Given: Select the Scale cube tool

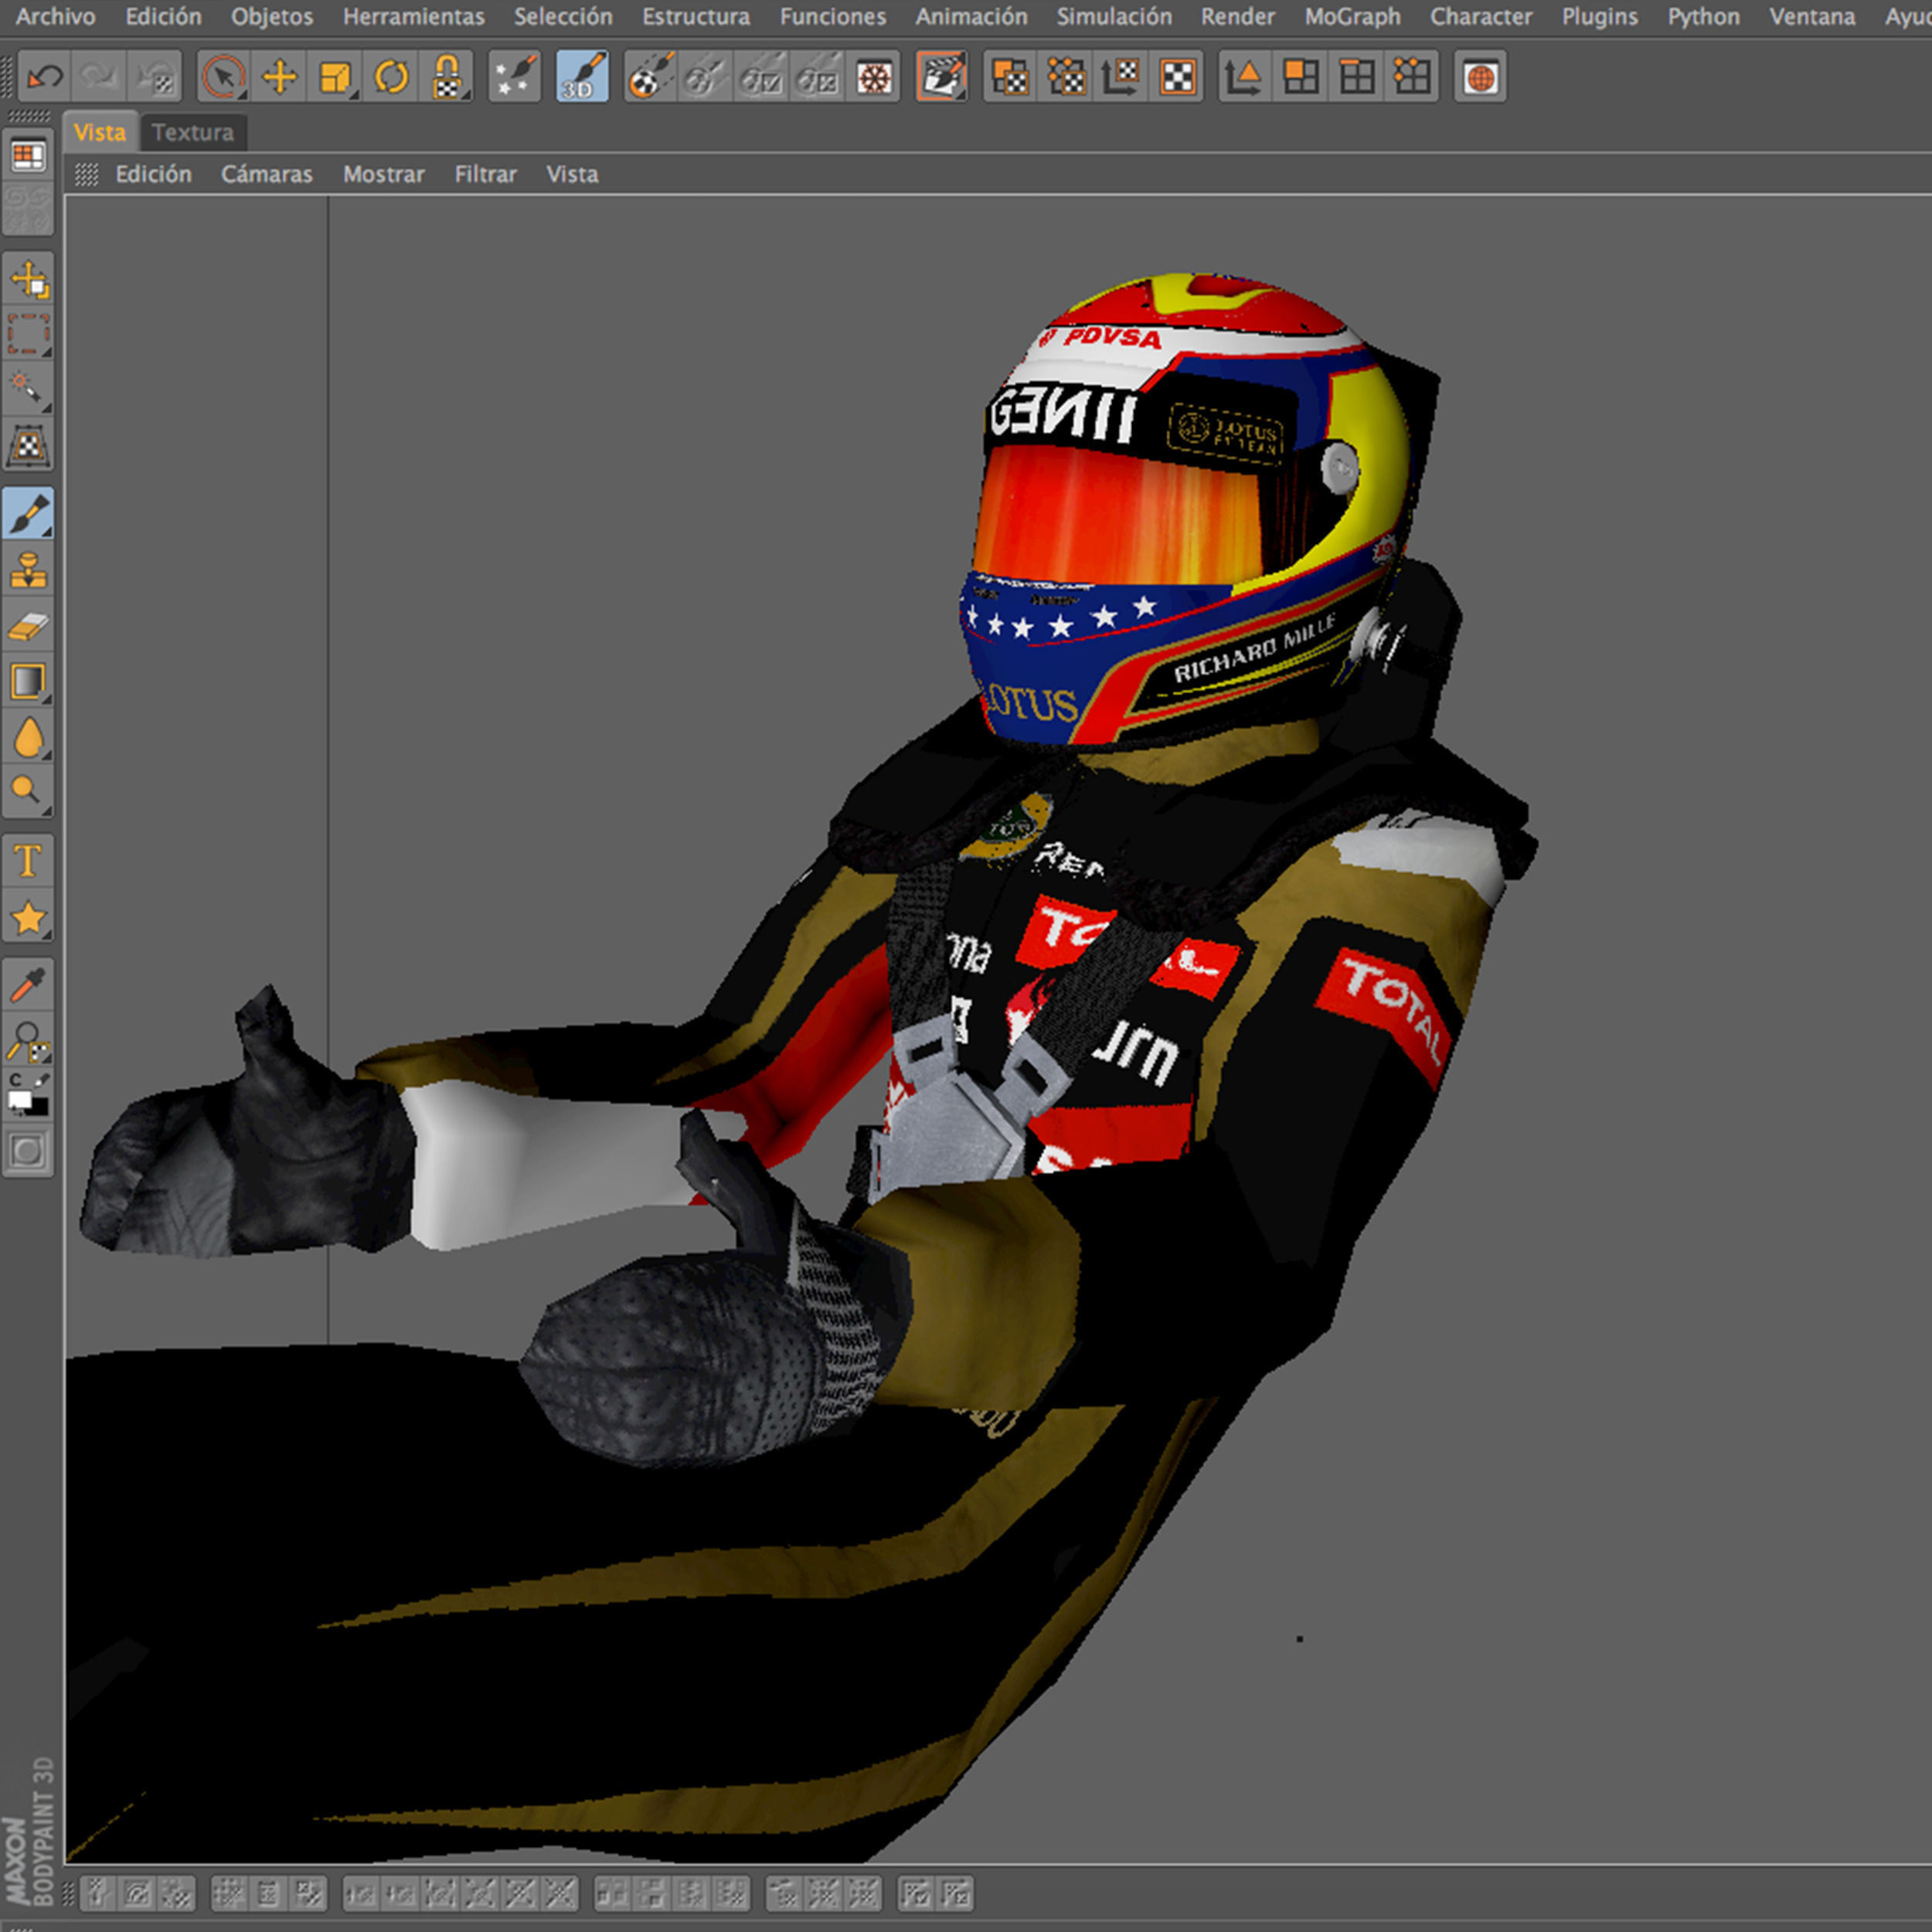Looking at the screenshot, I should tap(335, 77).
